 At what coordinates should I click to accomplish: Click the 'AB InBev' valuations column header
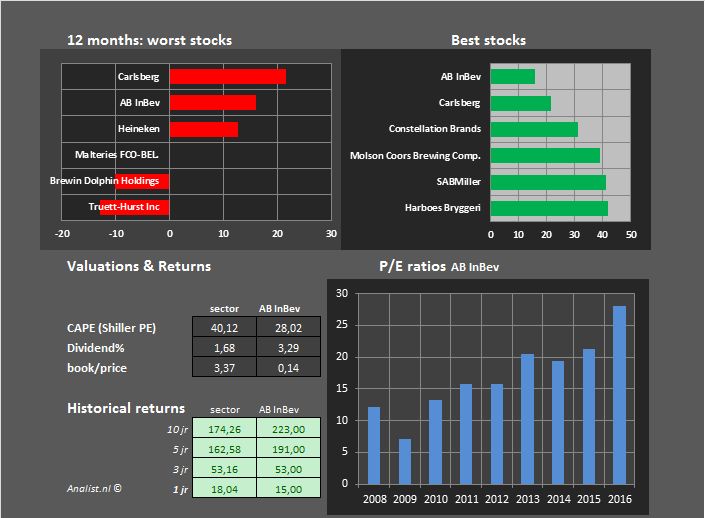(279, 309)
